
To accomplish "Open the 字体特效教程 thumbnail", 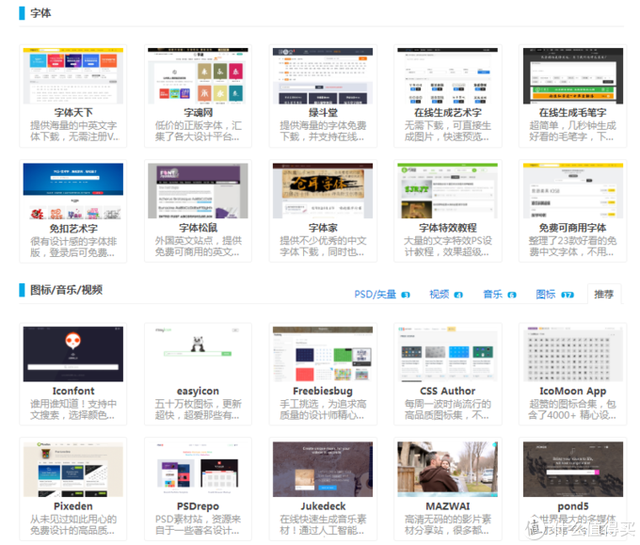I will point(448,190).
